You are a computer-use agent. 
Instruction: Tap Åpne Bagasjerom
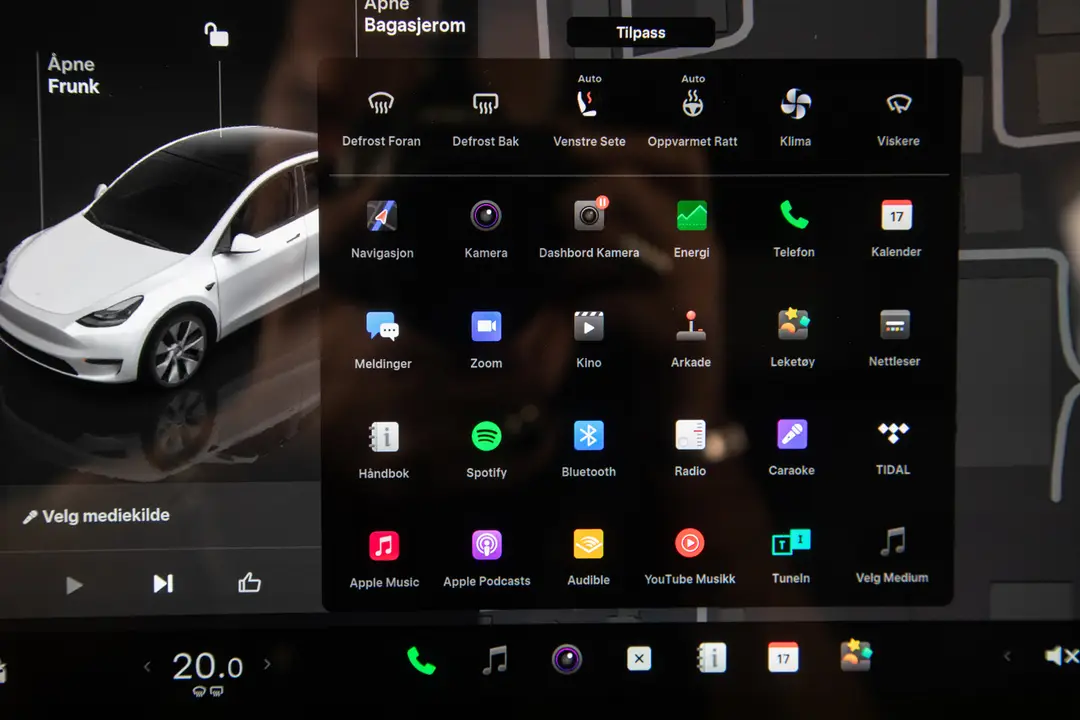tap(415, 18)
